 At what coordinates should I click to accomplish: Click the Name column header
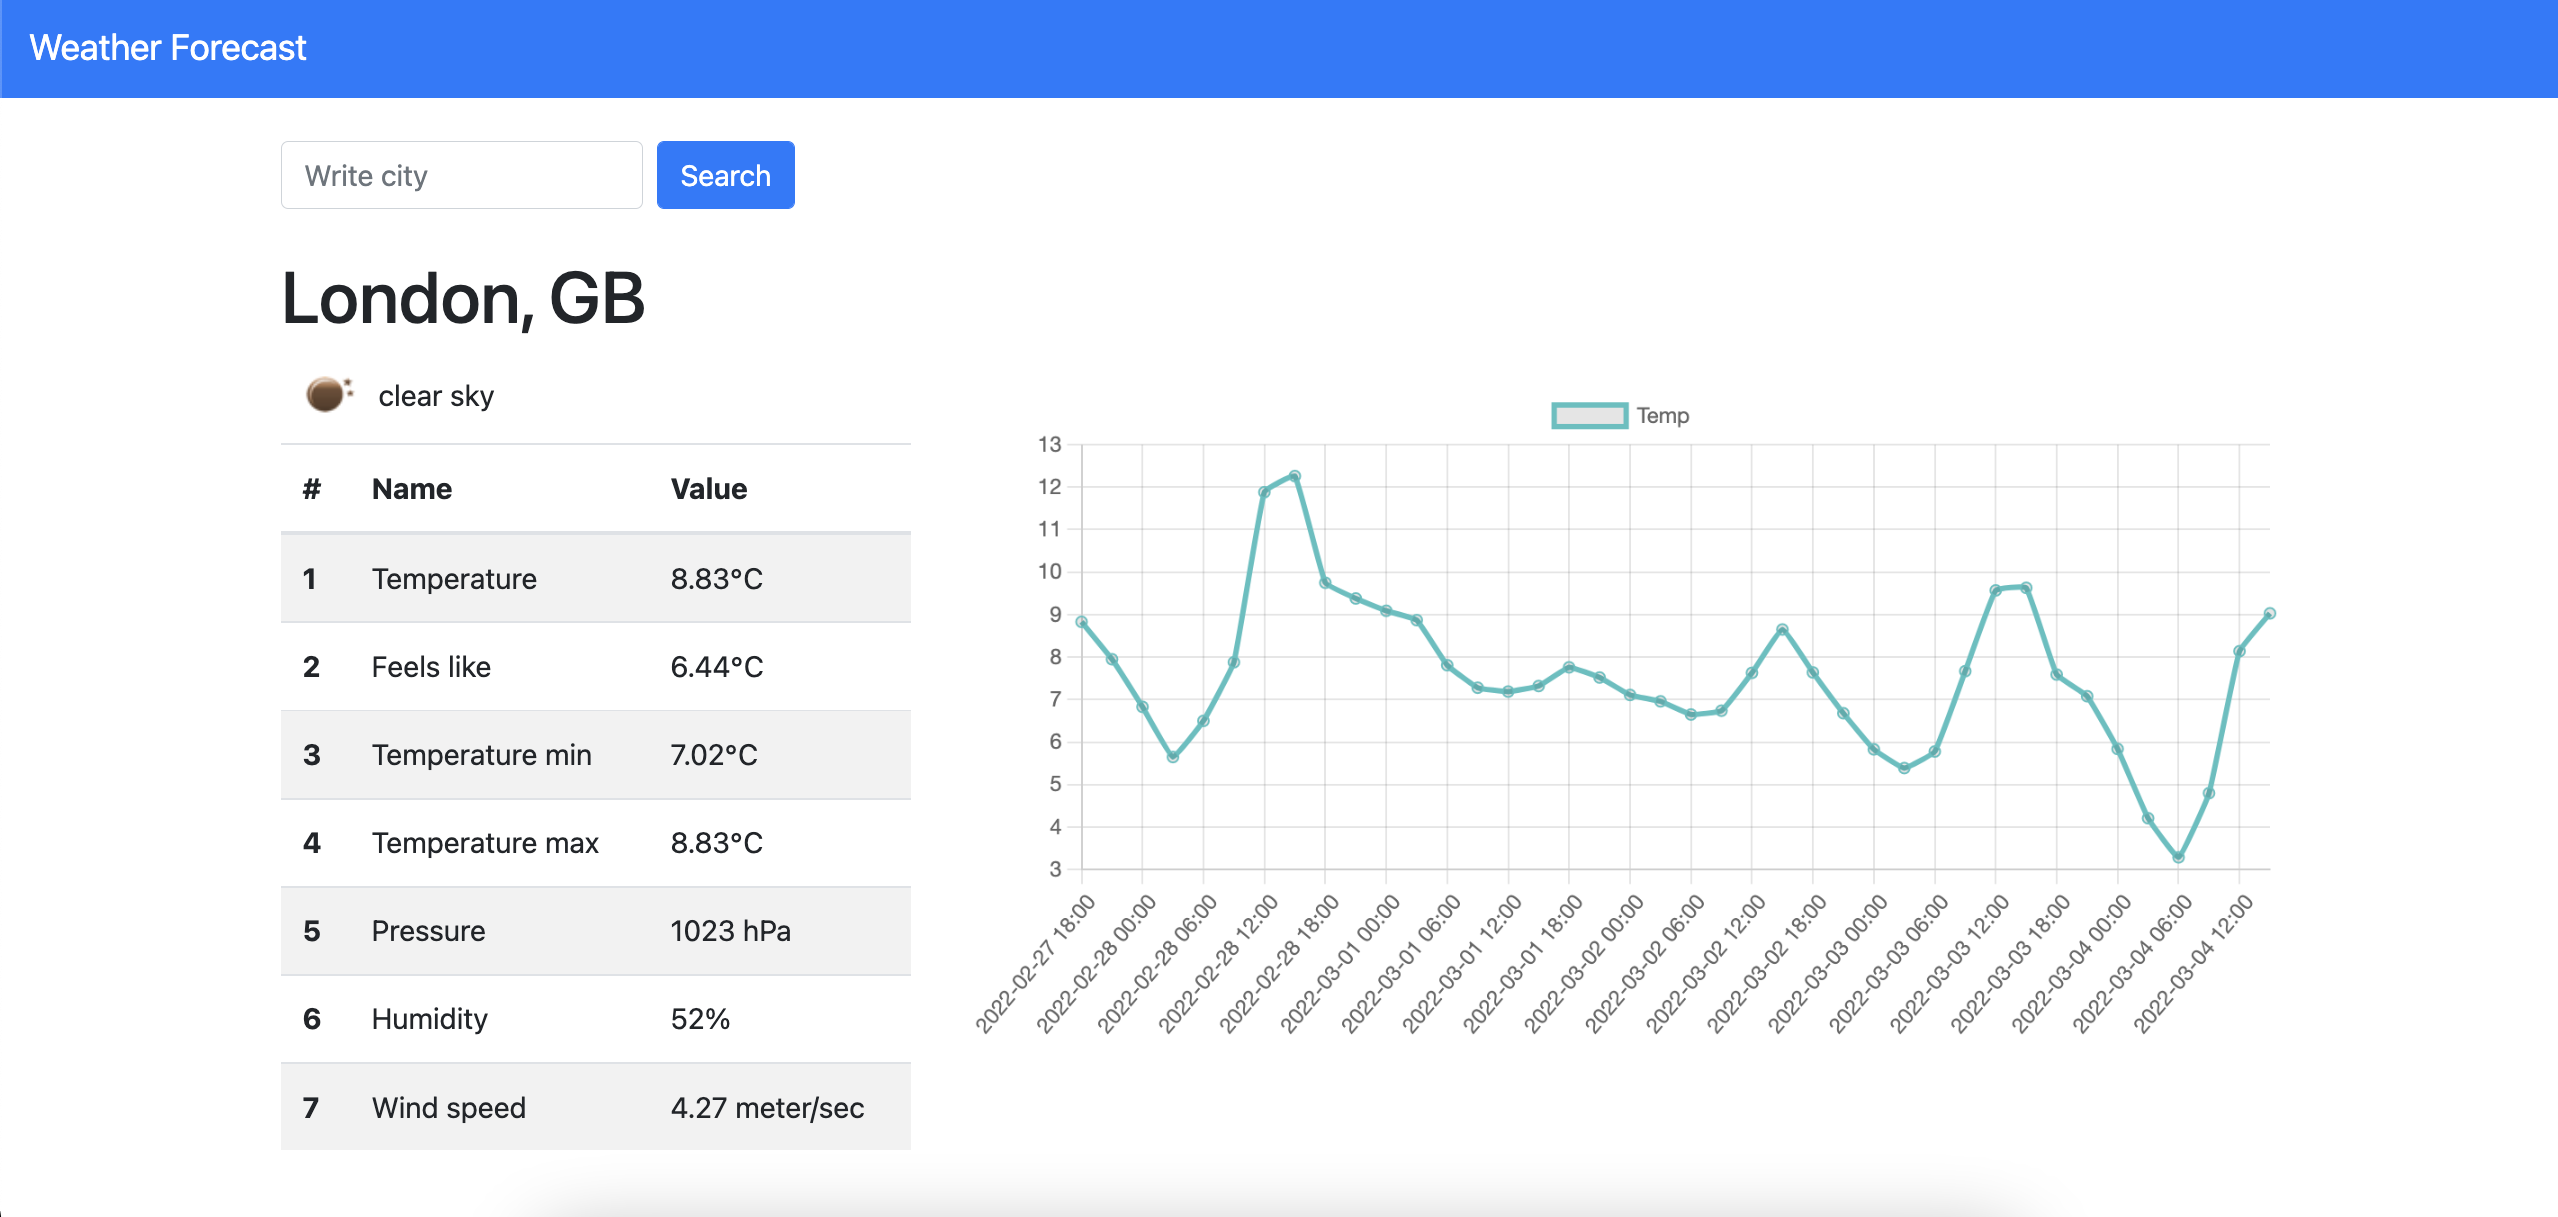pos(412,489)
